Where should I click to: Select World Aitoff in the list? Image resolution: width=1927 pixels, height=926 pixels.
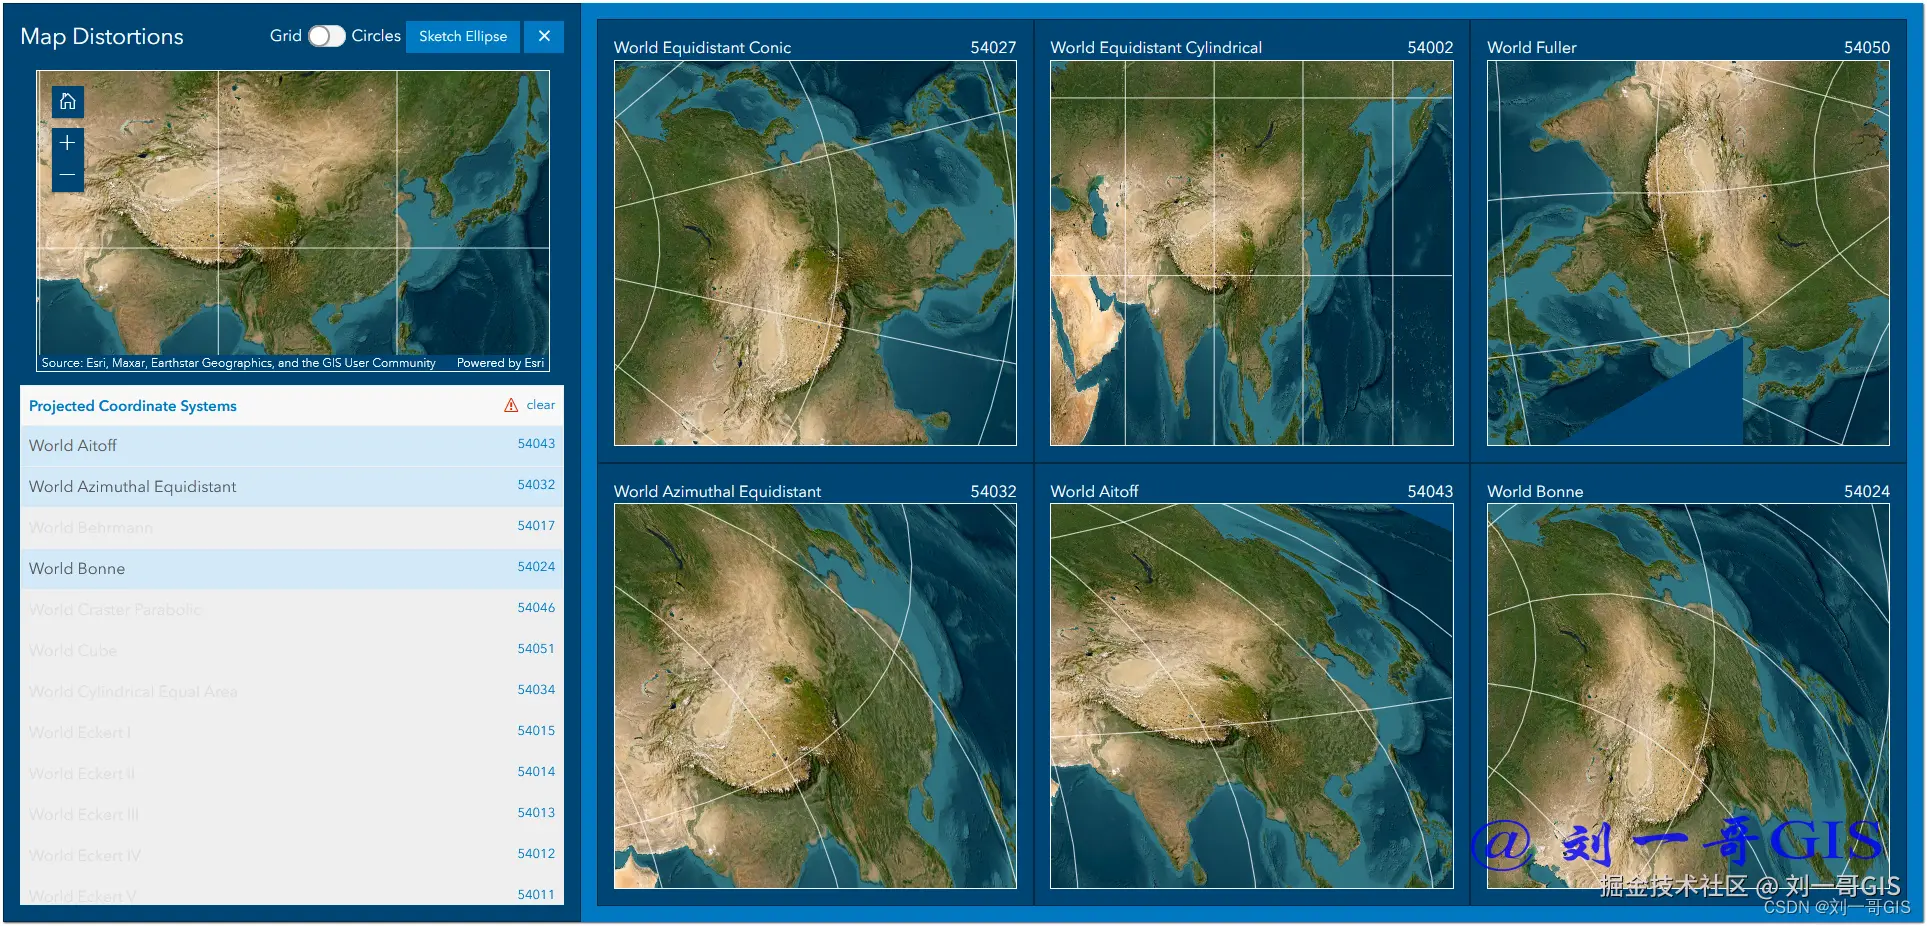point(292,445)
